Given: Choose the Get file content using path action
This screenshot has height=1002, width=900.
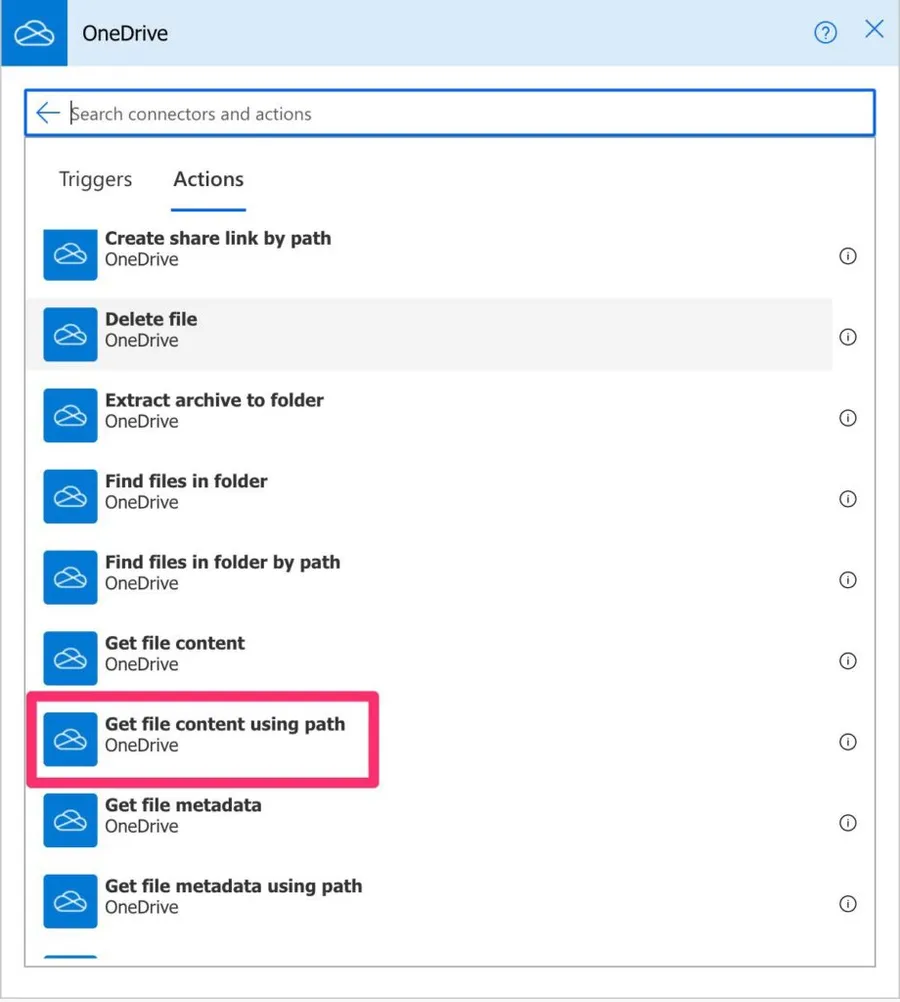Looking at the screenshot, I should point(225,734).
